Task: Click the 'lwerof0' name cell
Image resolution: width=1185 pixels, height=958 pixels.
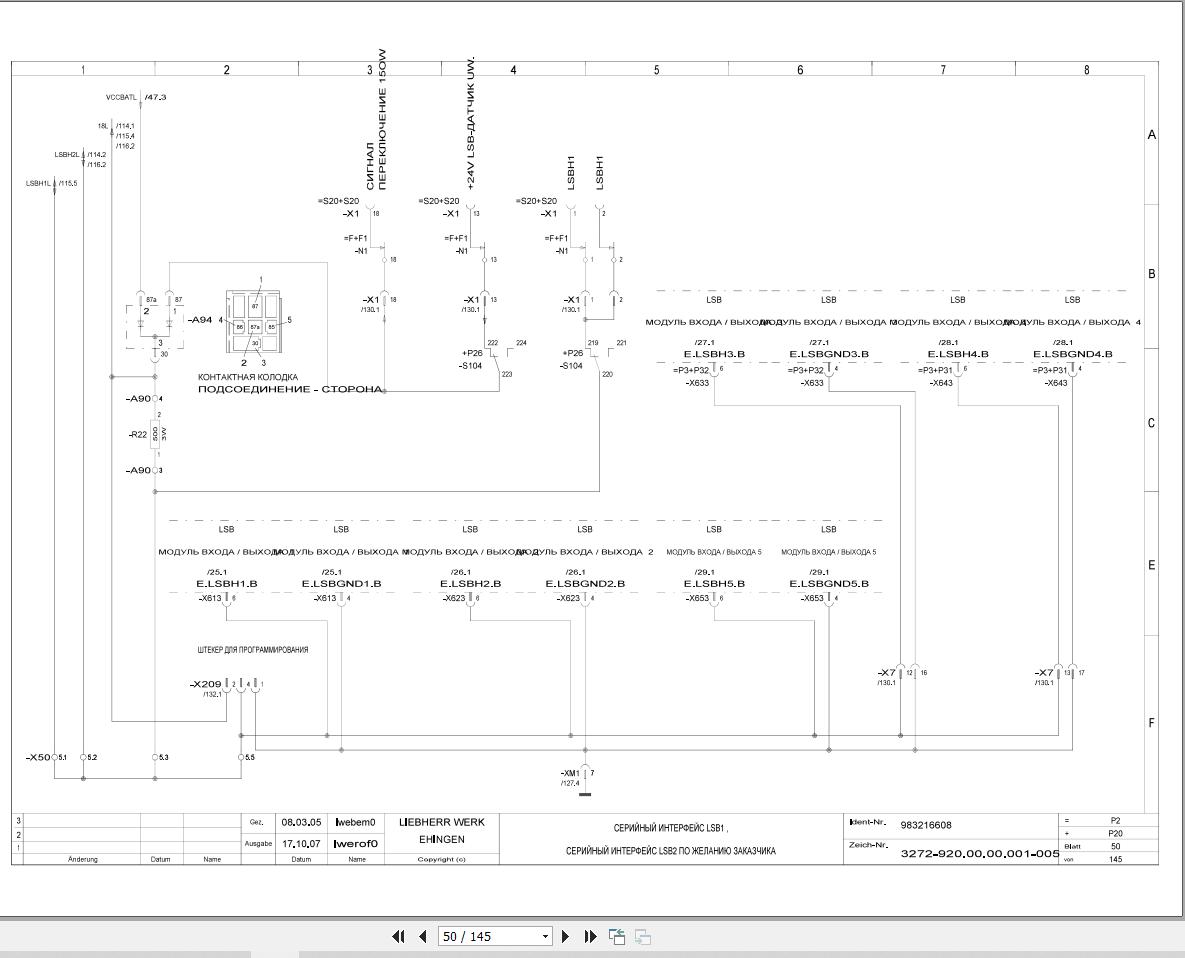Action: [355, 844]
